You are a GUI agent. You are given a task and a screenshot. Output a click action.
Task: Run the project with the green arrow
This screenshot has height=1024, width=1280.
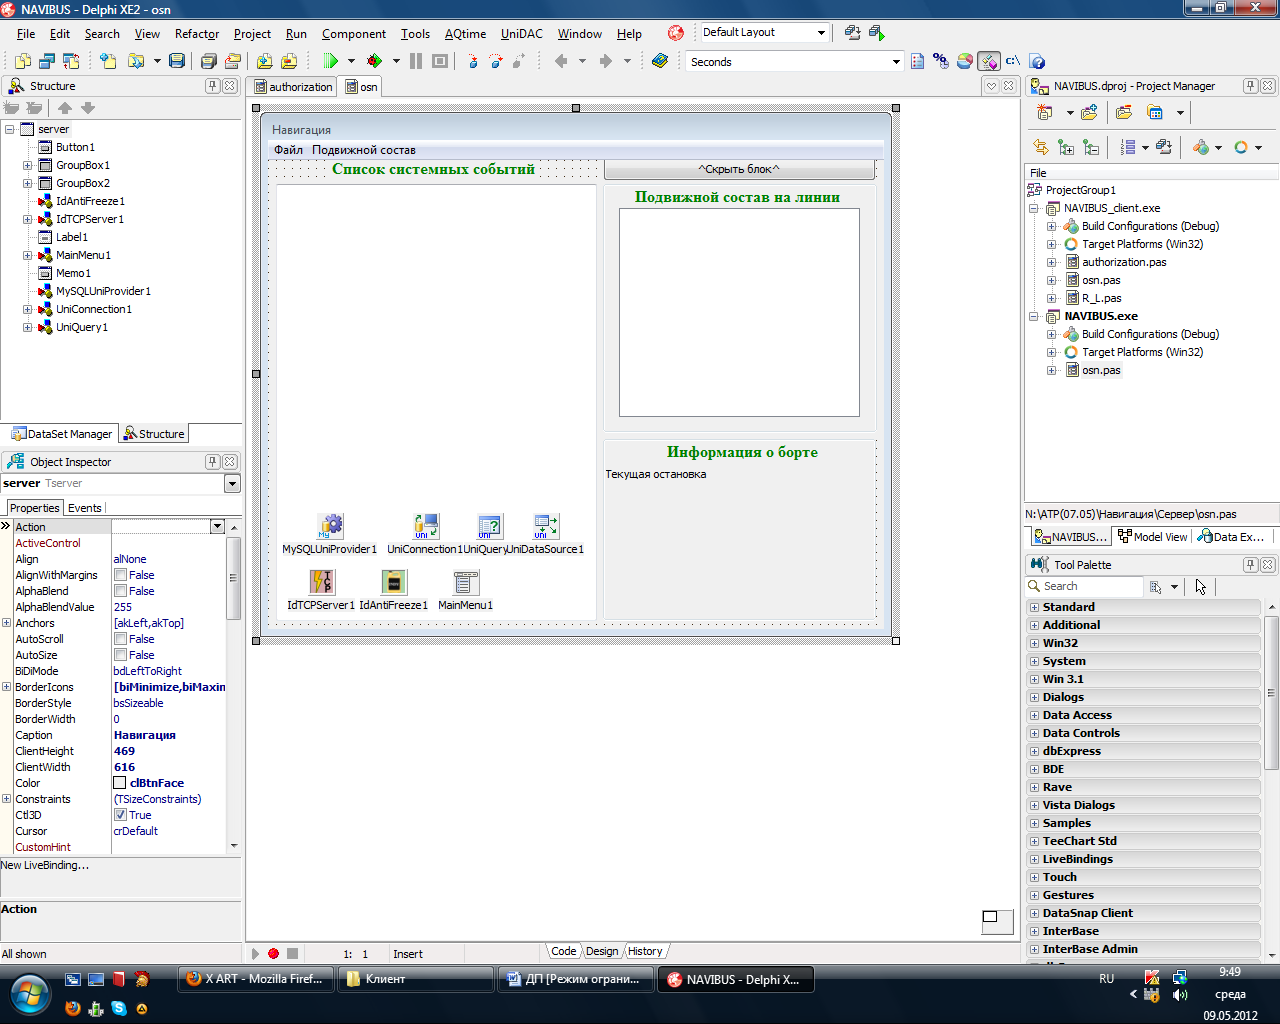point(331,61)
